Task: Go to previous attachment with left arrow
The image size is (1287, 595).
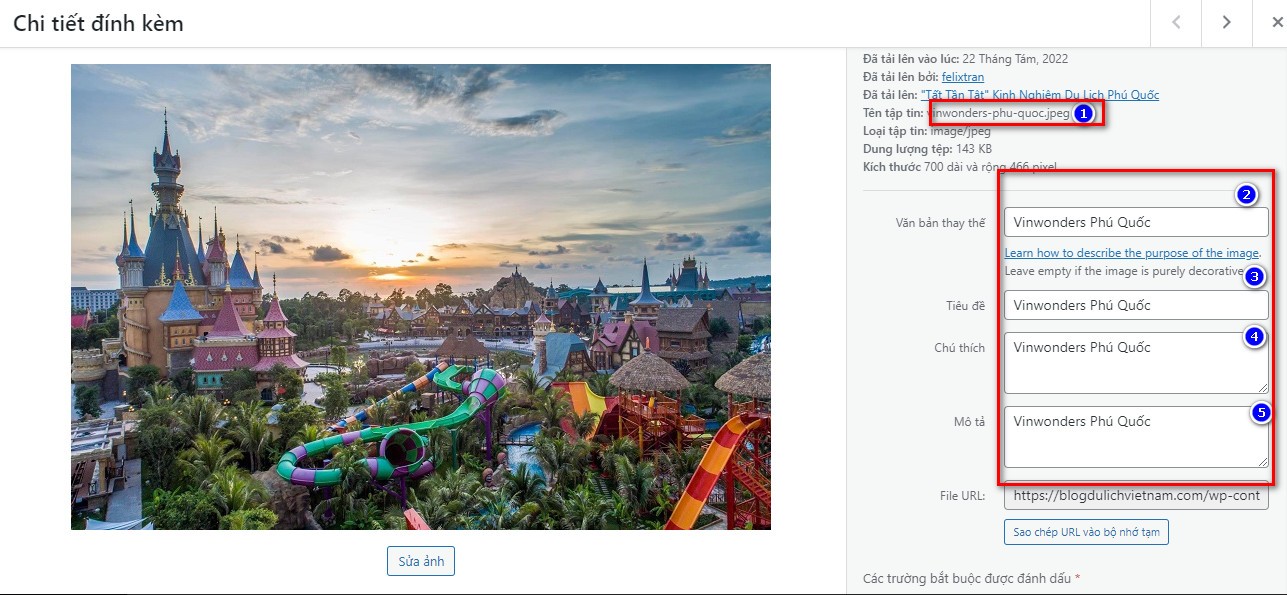Action: click(x=1176, y=23)
